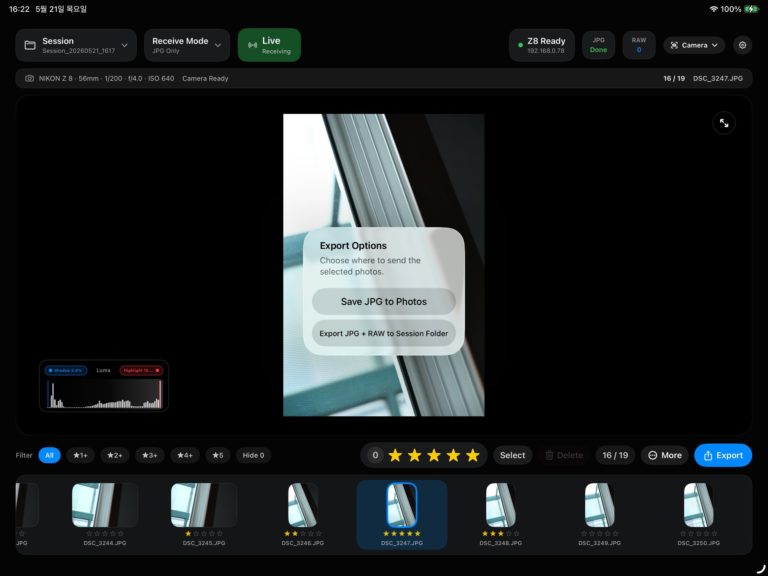Click the chevron on Receive Mode button
Image resolution: width=768 pixels, height=576 pixels.
click(218, 45)
